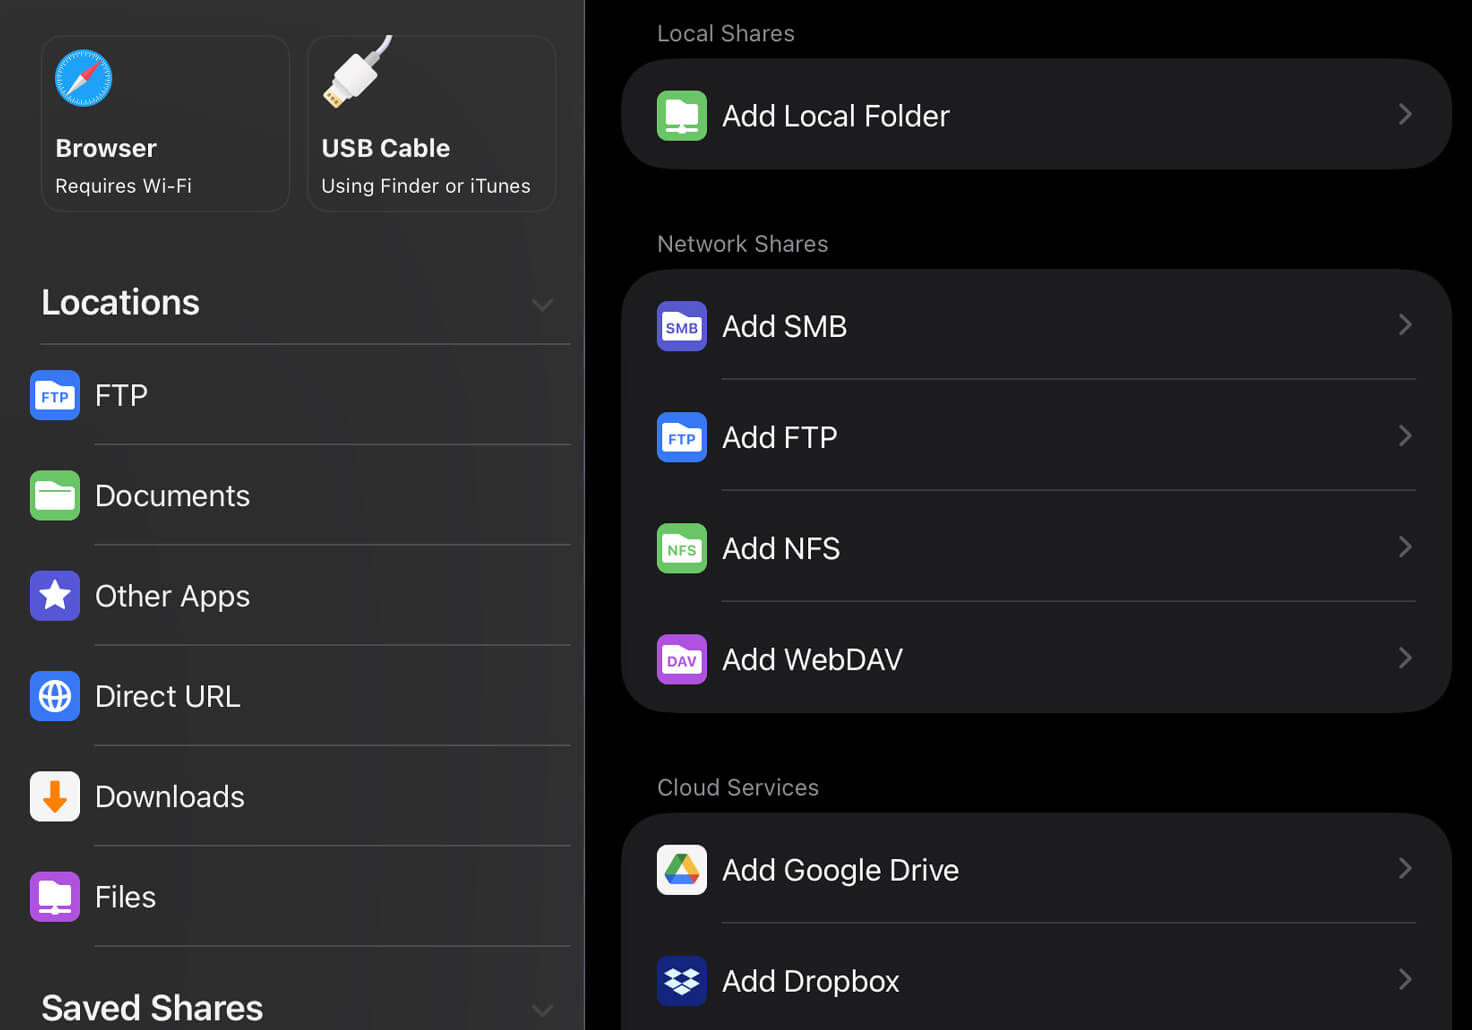This screenshot has height=1030, width=1472.
Task: Collapse the Saved Shares section chevron
Action: pyautogui.click(x=542, y=1010)
